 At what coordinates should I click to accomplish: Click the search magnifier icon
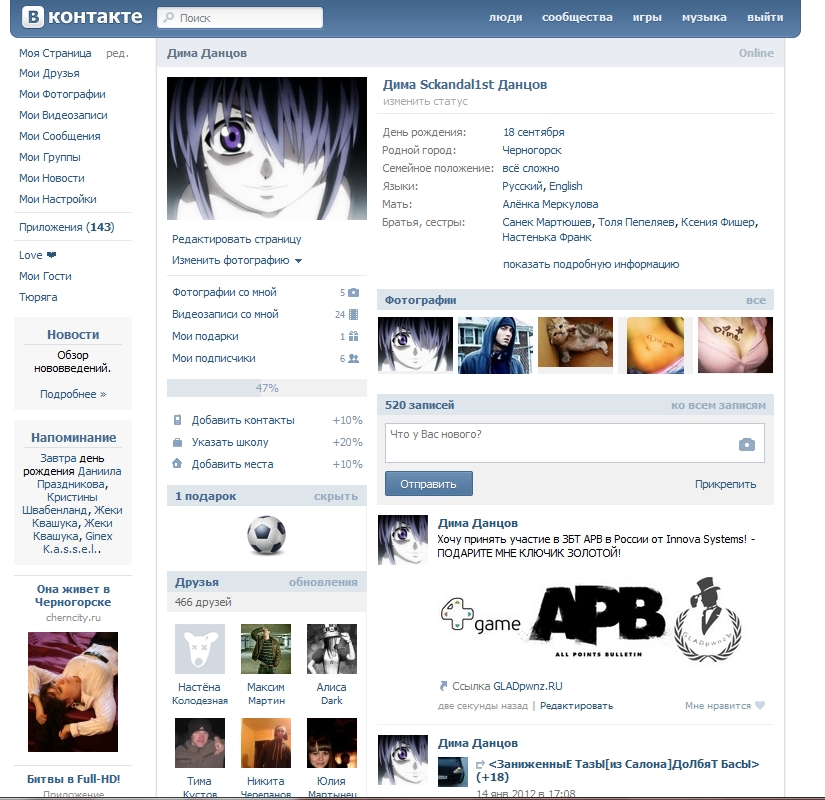[168, 18]
